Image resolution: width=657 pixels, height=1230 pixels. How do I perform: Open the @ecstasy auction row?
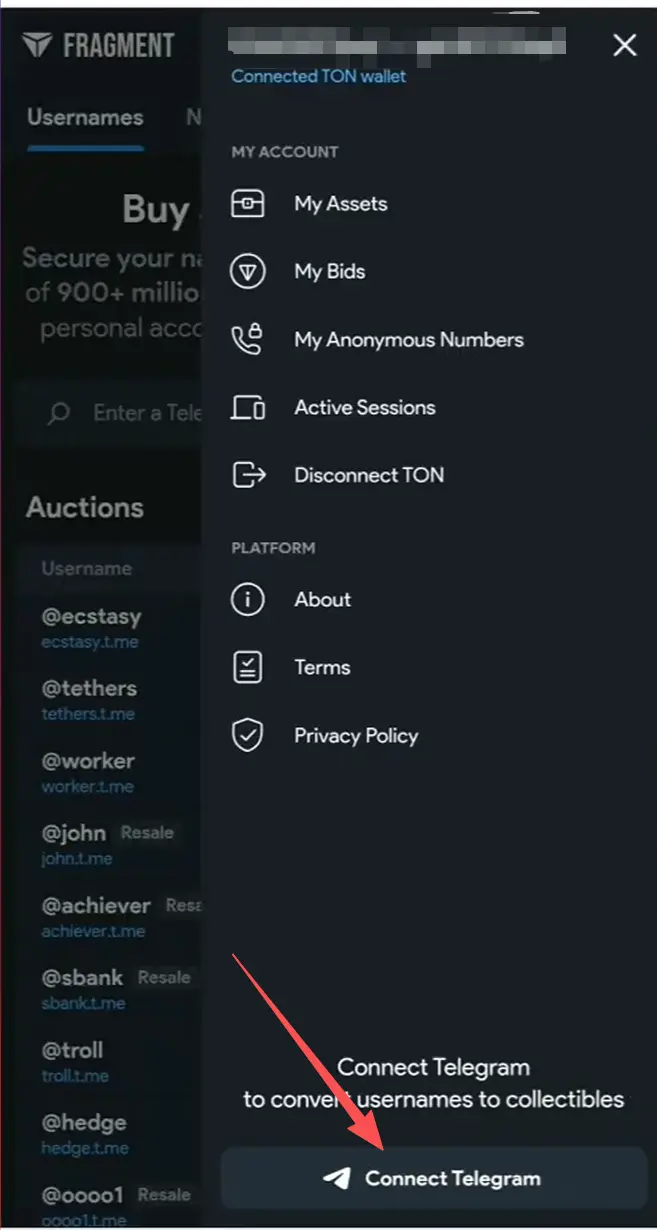[x=91, y=616]
